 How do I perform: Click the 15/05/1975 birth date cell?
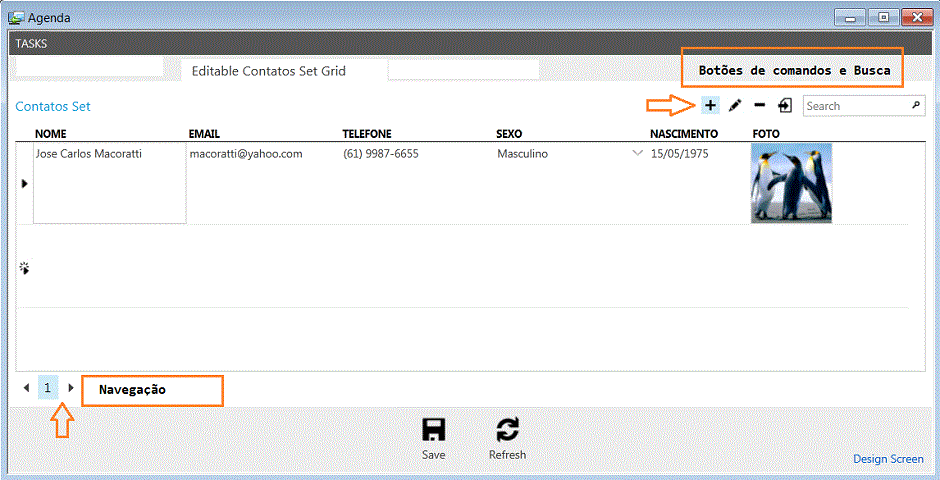680,154
